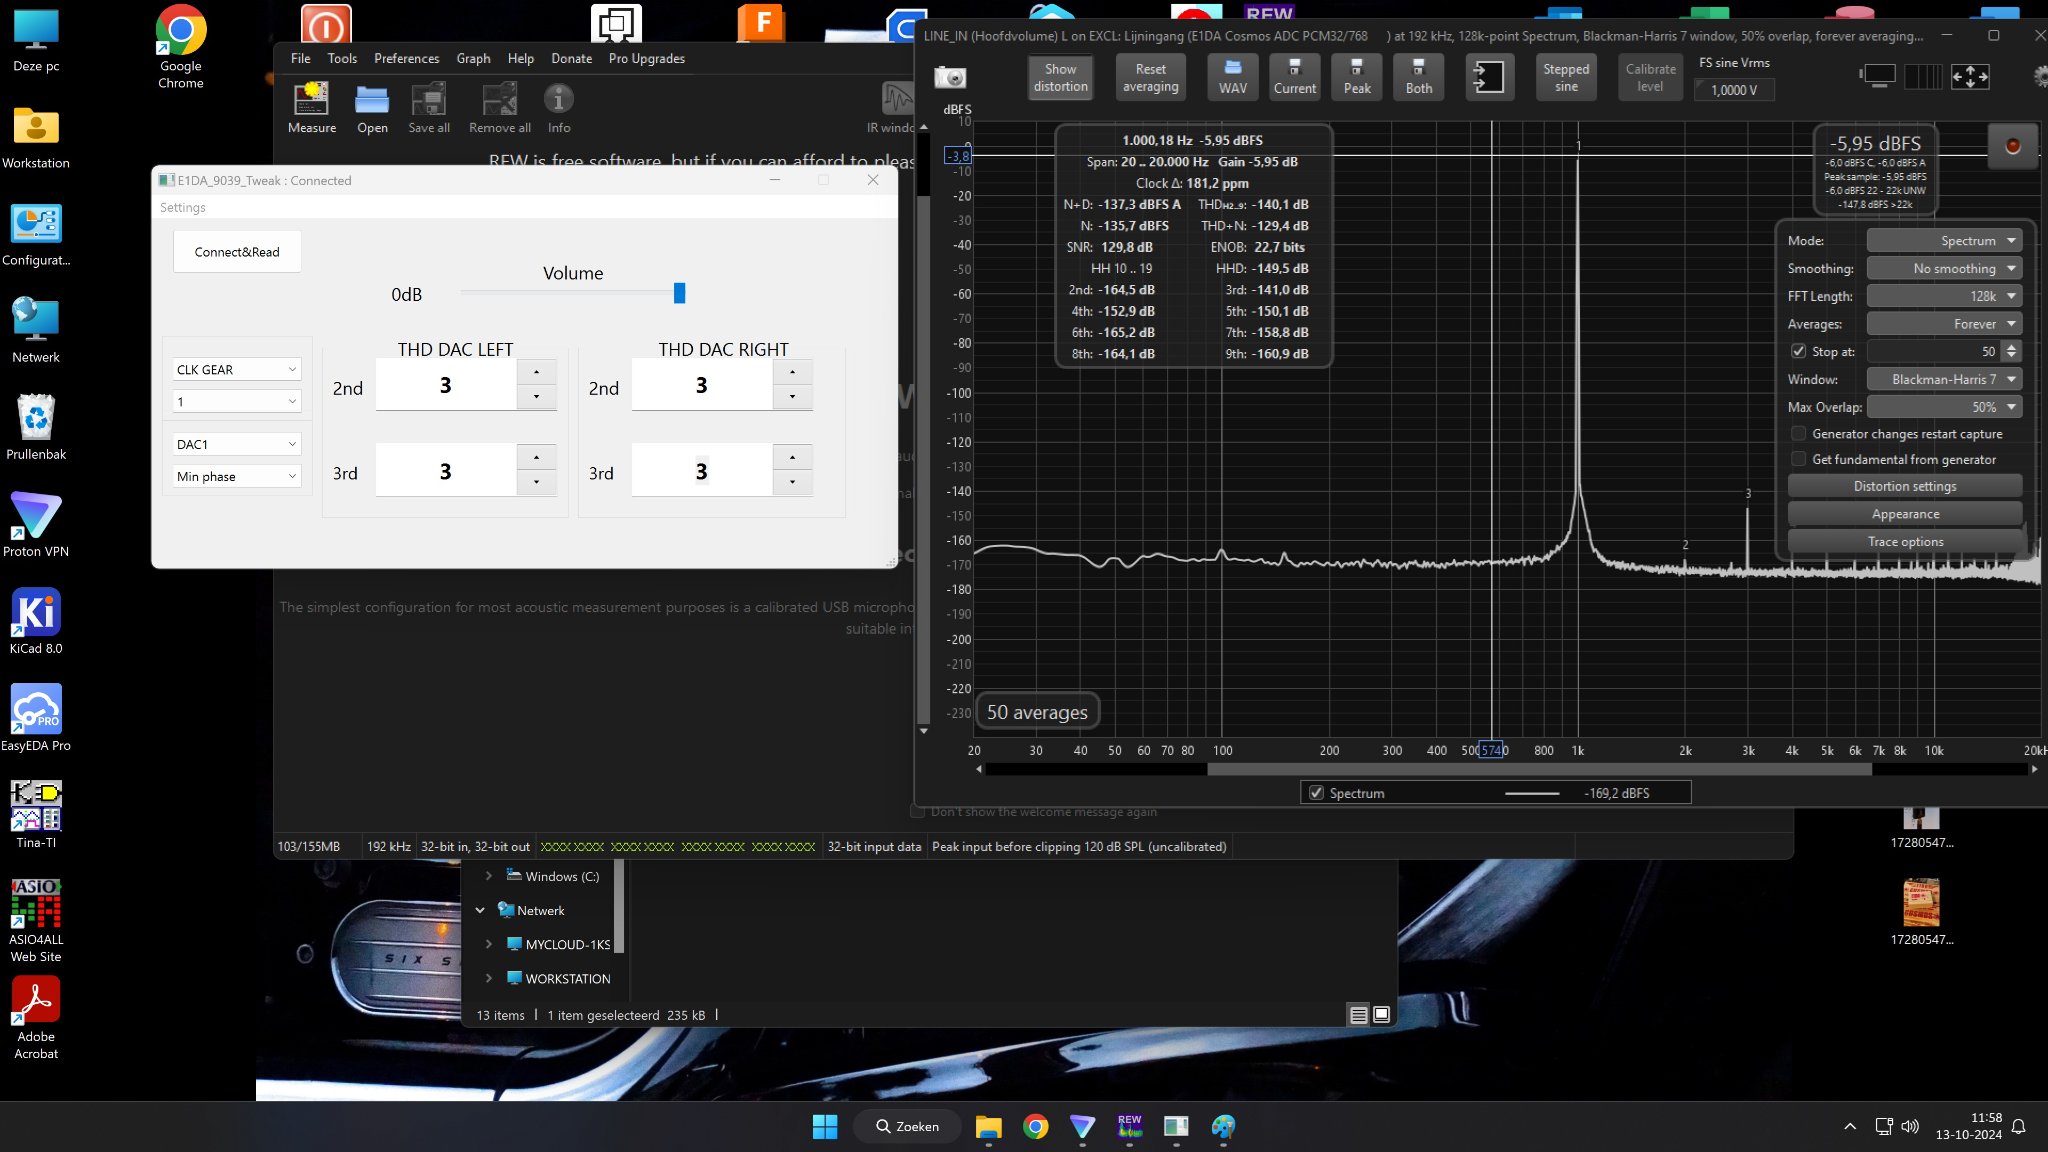Click the Volume slider handle
The width and height of the screenshot is (2048, 1152).
(679, 293)
